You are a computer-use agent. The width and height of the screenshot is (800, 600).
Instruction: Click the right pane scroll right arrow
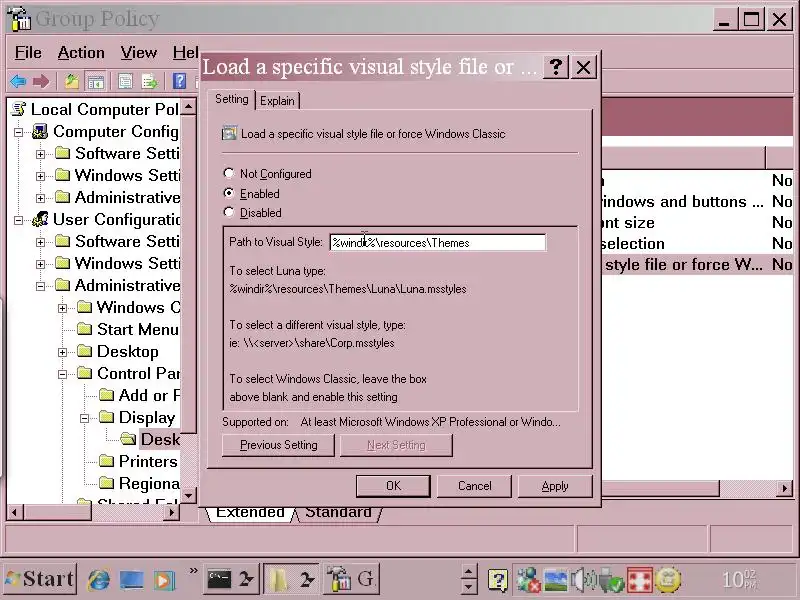(785, 488)
